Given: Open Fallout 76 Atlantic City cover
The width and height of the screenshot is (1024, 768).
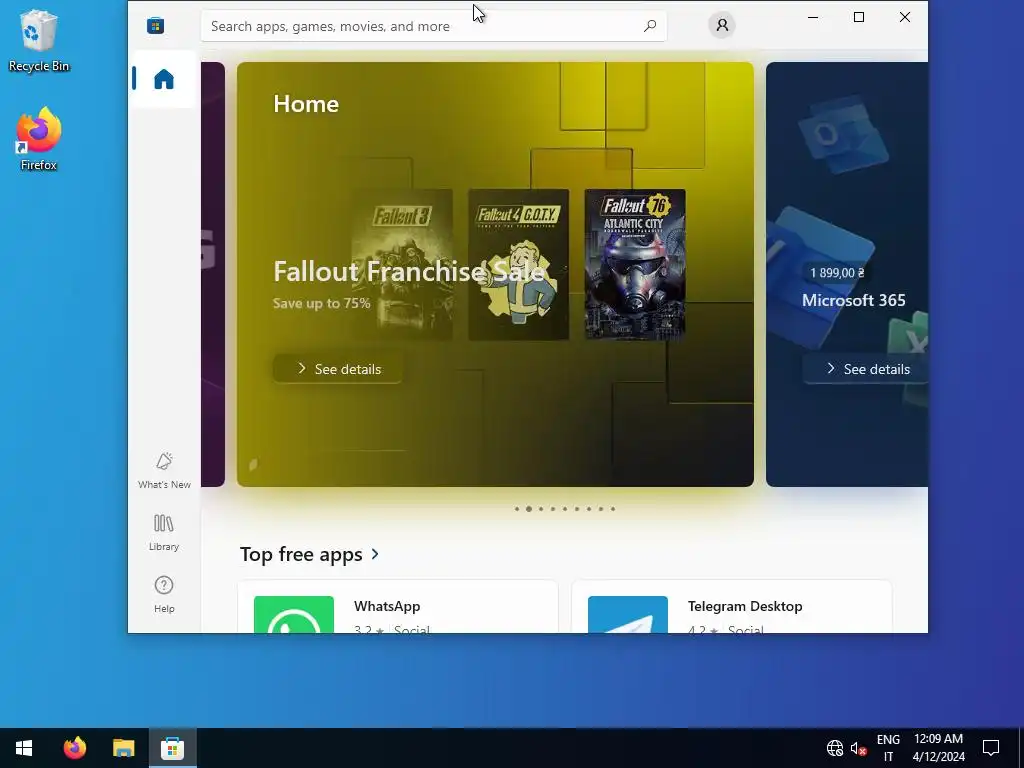Looking at the screenshot, I should point(635,264).
